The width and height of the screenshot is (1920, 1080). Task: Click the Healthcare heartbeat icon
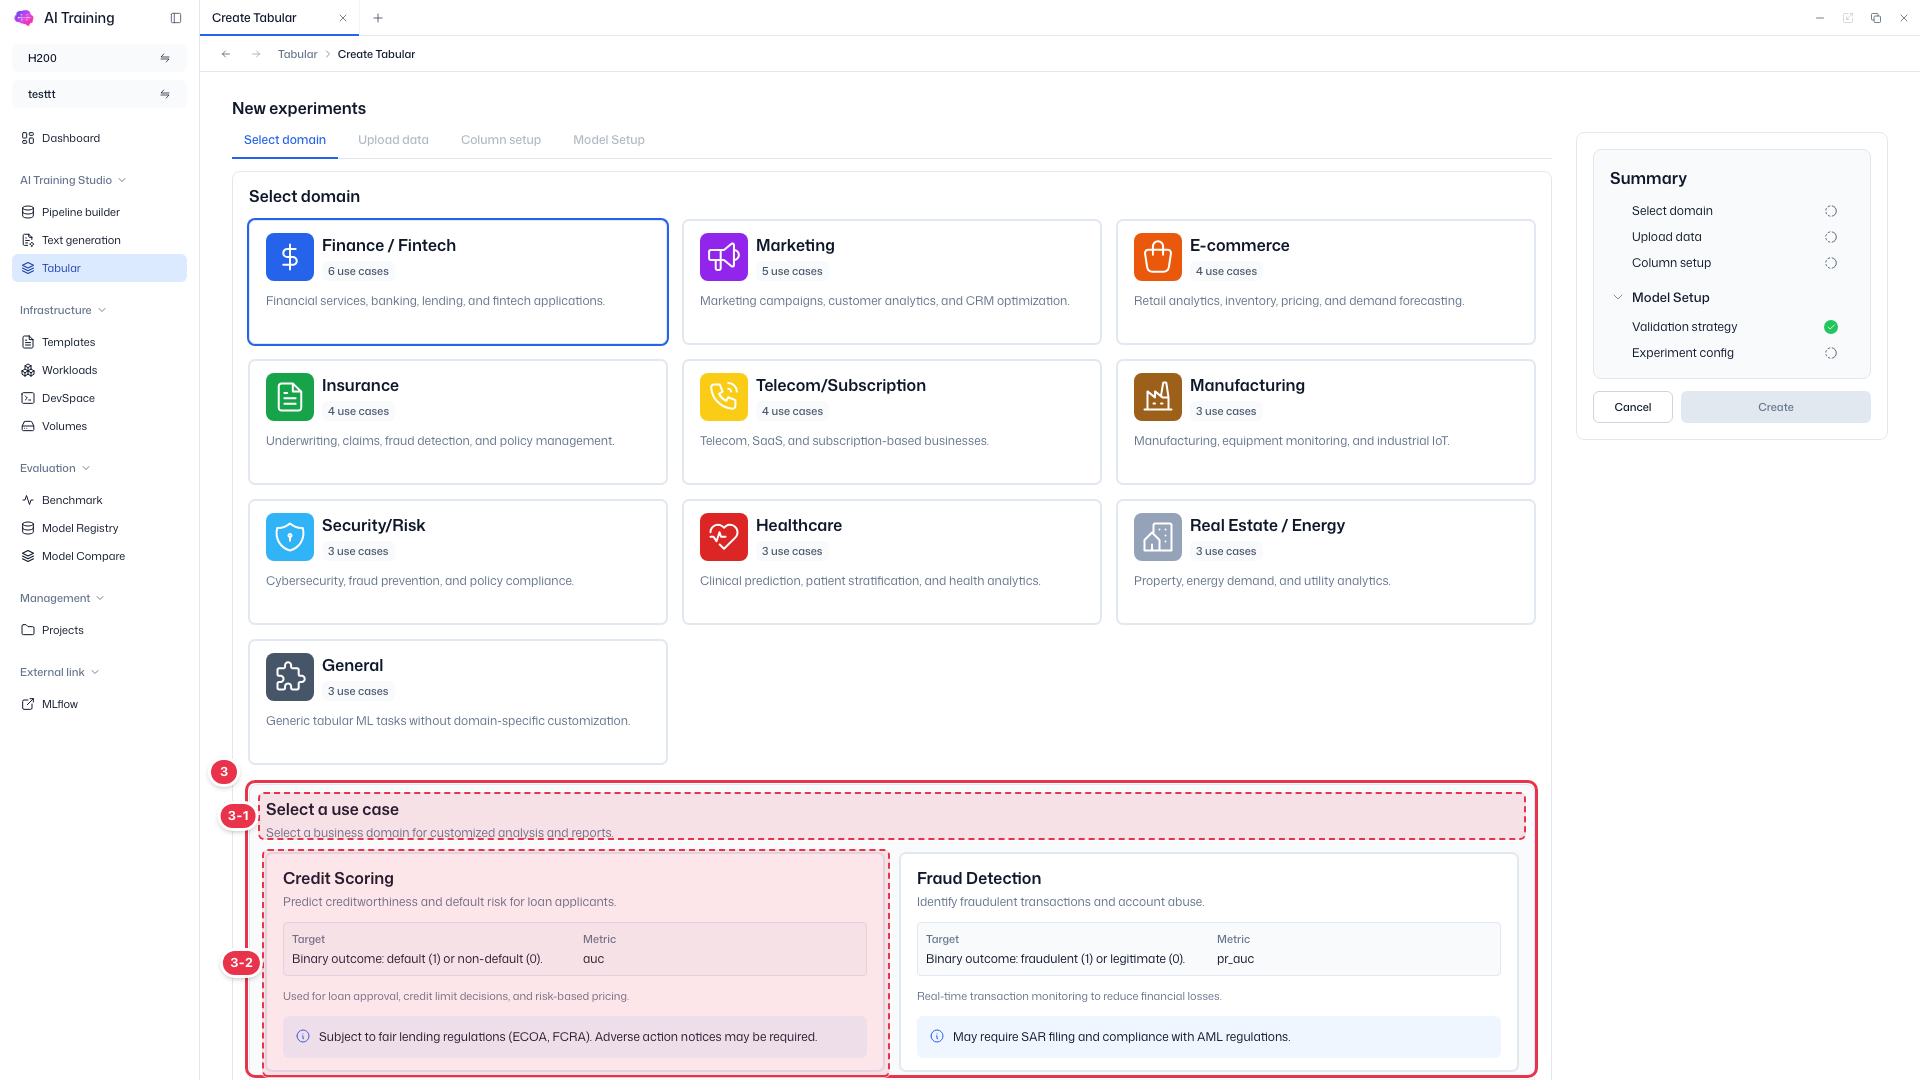[724, 537]
